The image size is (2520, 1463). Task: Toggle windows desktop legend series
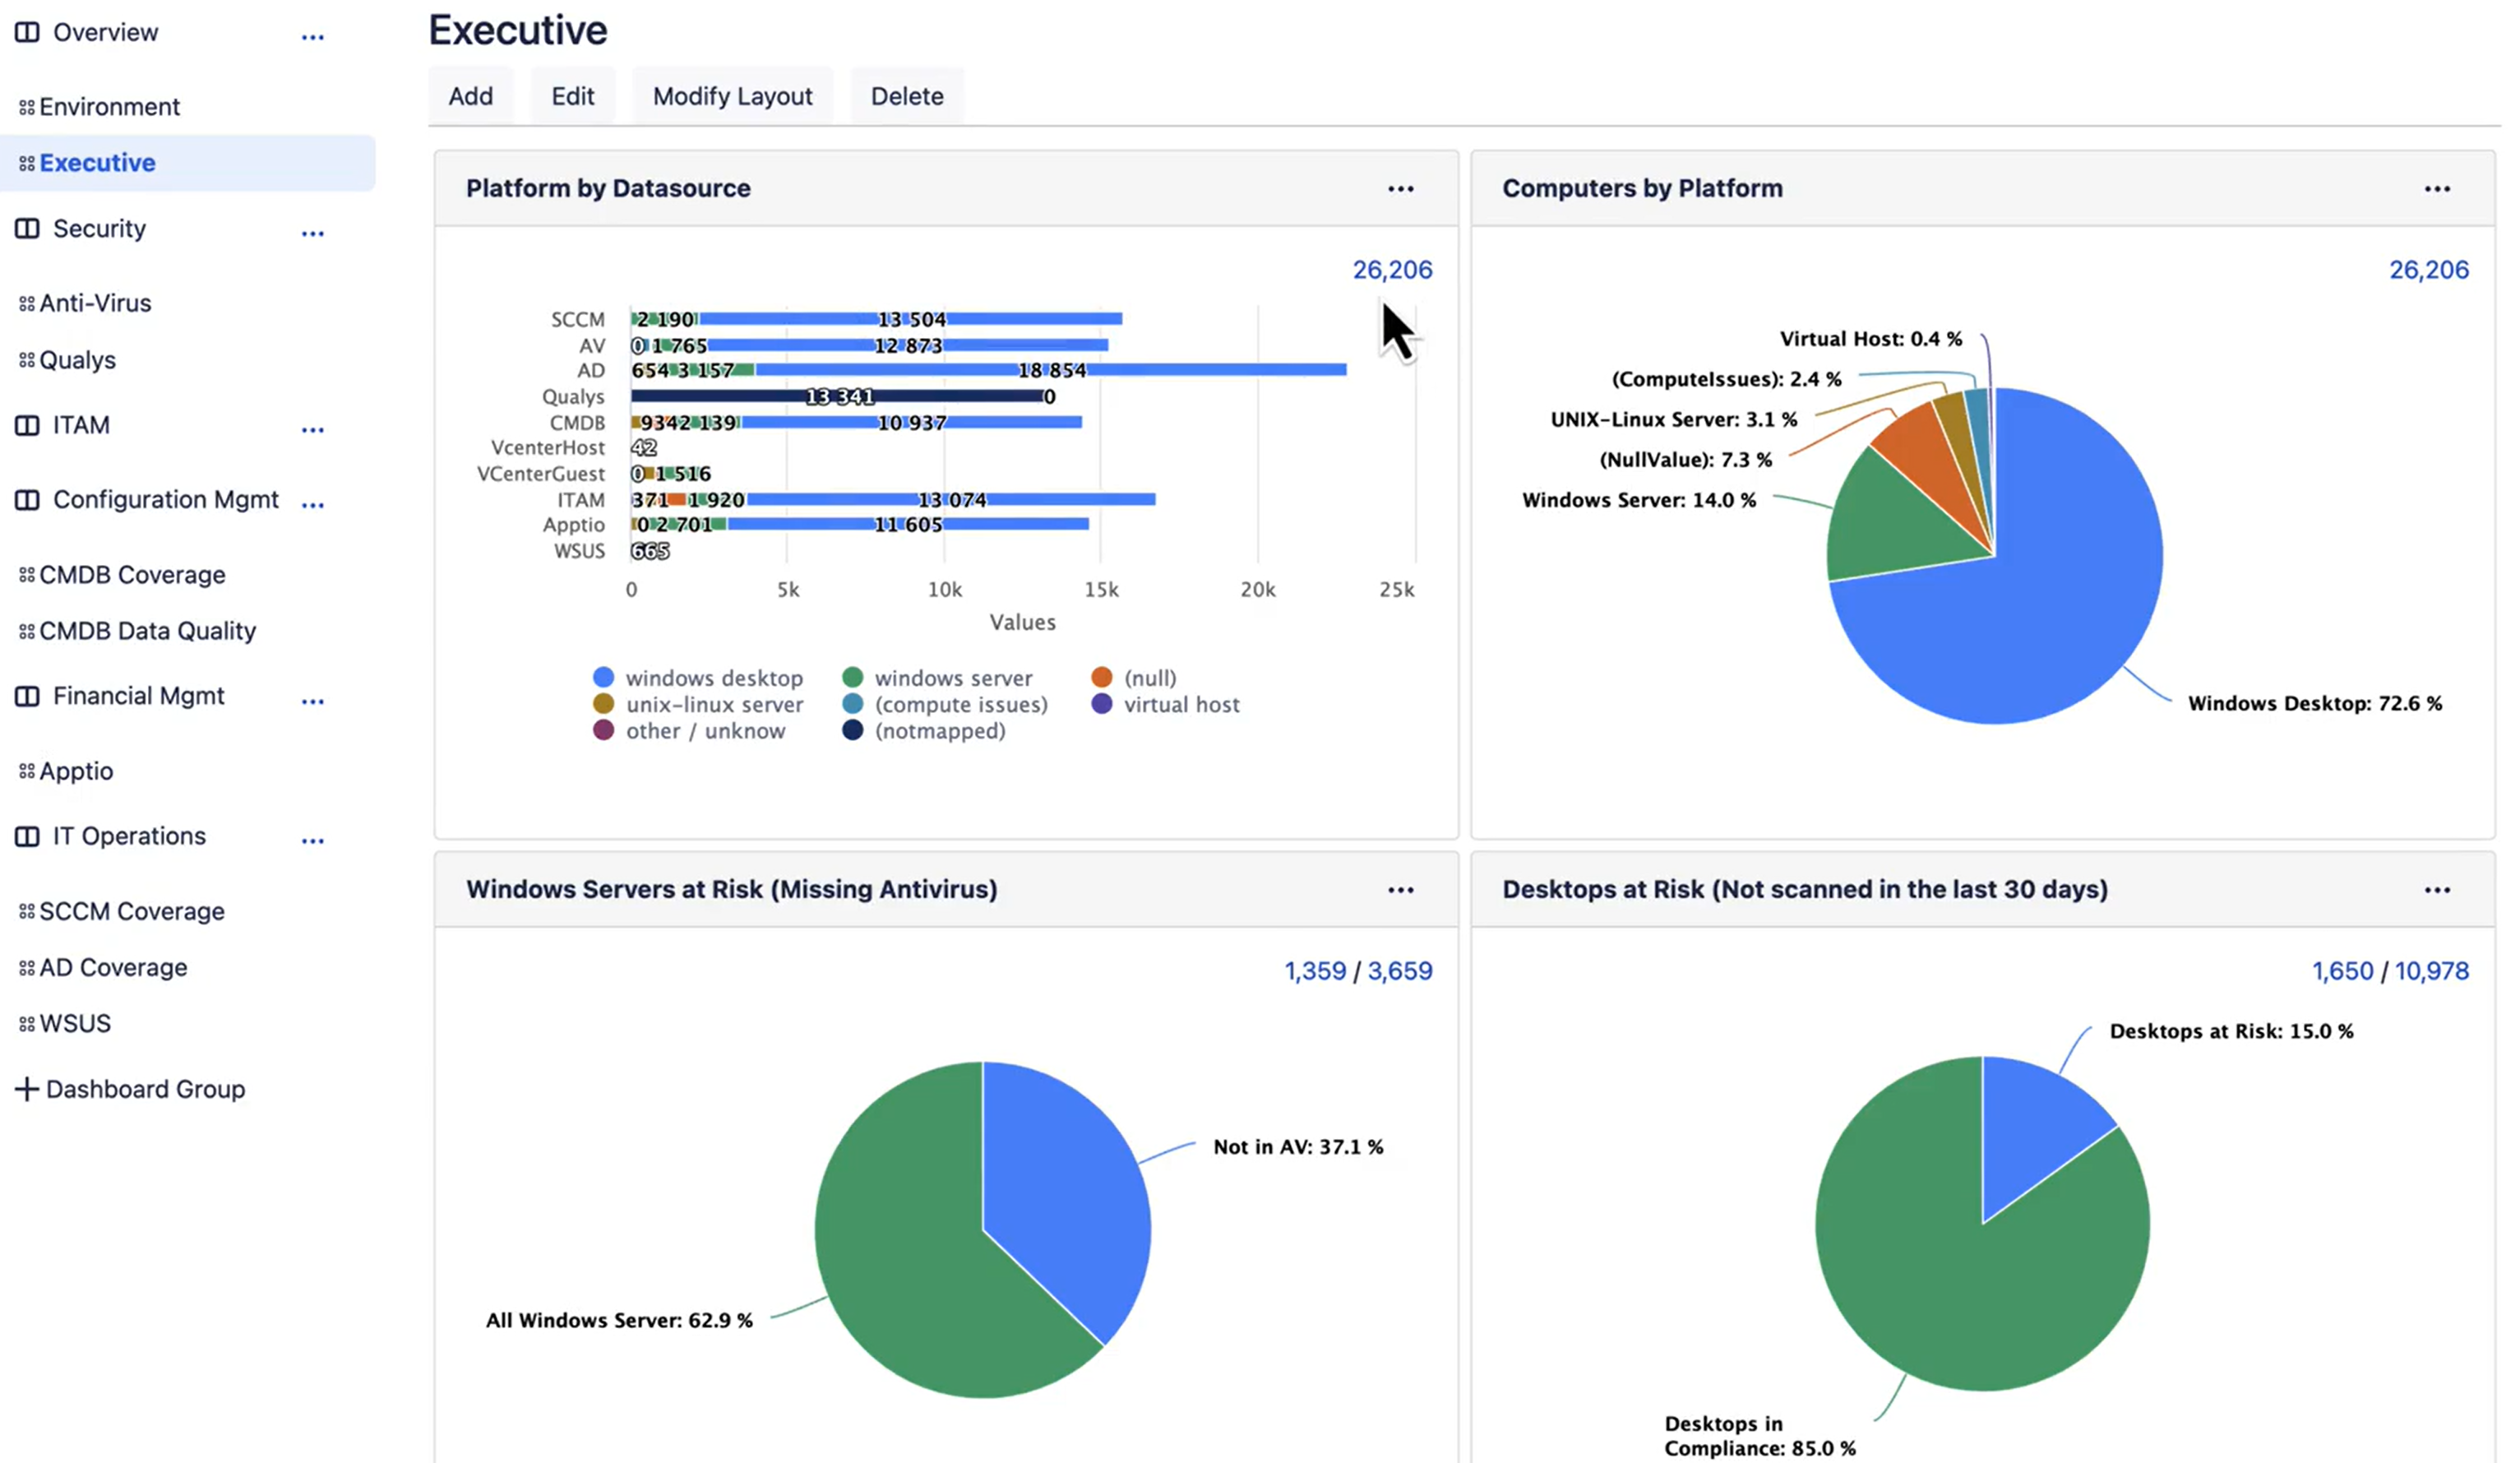click(713, 678)
